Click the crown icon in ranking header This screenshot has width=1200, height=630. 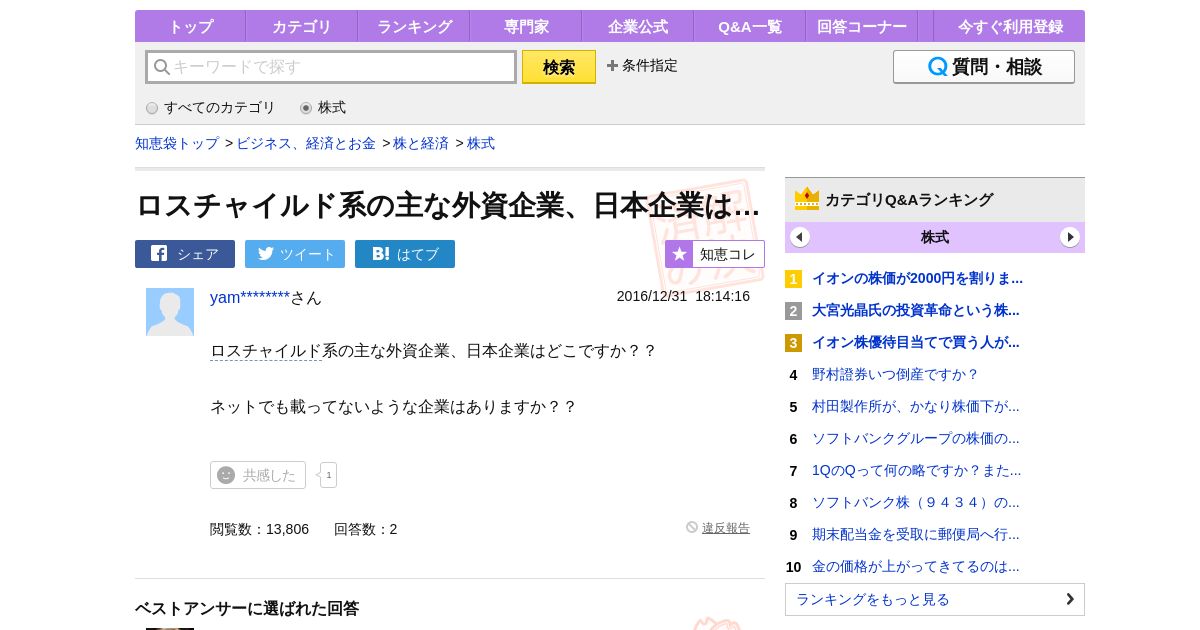(807, 199)
